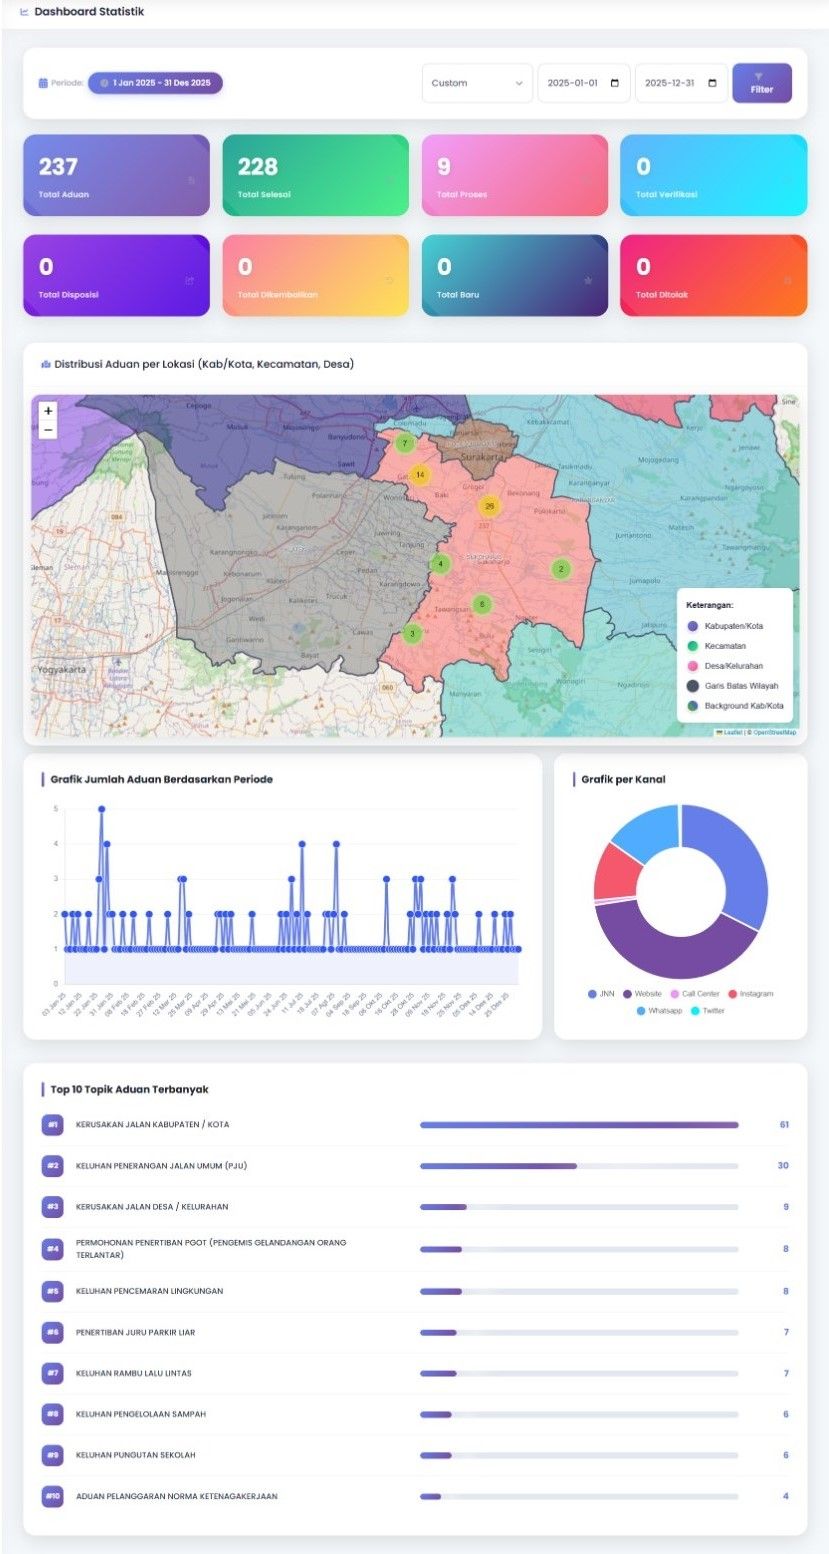Viewport: 829px width, 1554px height.
Task: Open the calendar picker on the 2025-12-31 field
Action: [x=712, y=83]
